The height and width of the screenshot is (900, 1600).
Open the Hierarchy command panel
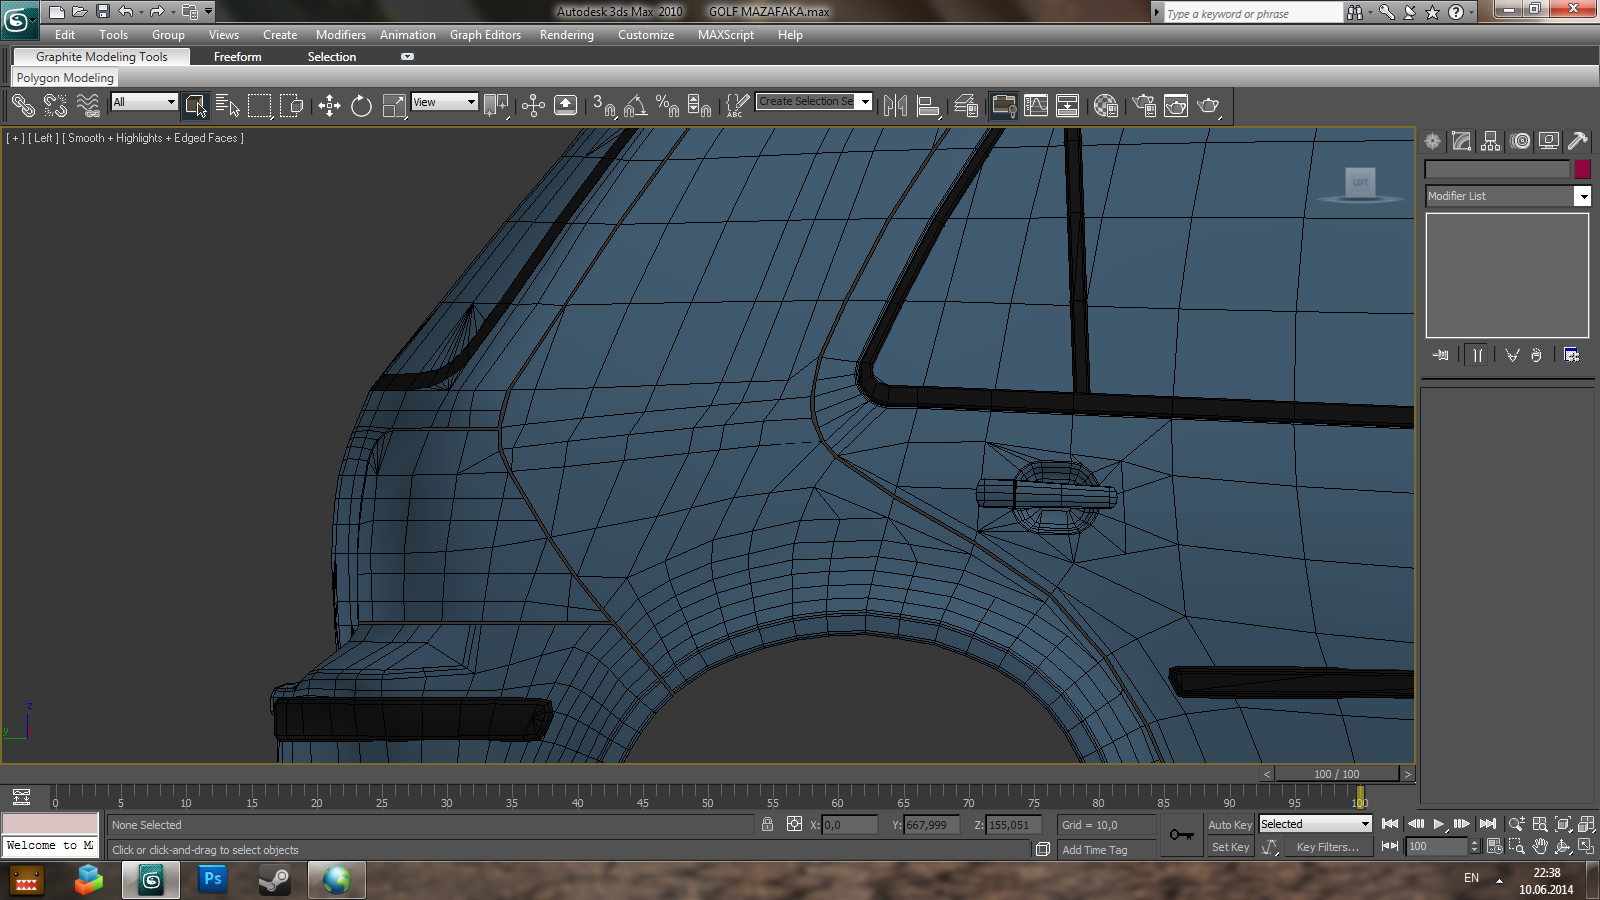[1491, 142]
